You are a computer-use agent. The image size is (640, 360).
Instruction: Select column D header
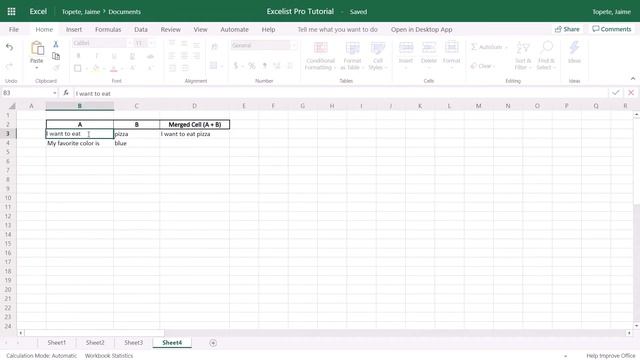click(x=194, y=106)
